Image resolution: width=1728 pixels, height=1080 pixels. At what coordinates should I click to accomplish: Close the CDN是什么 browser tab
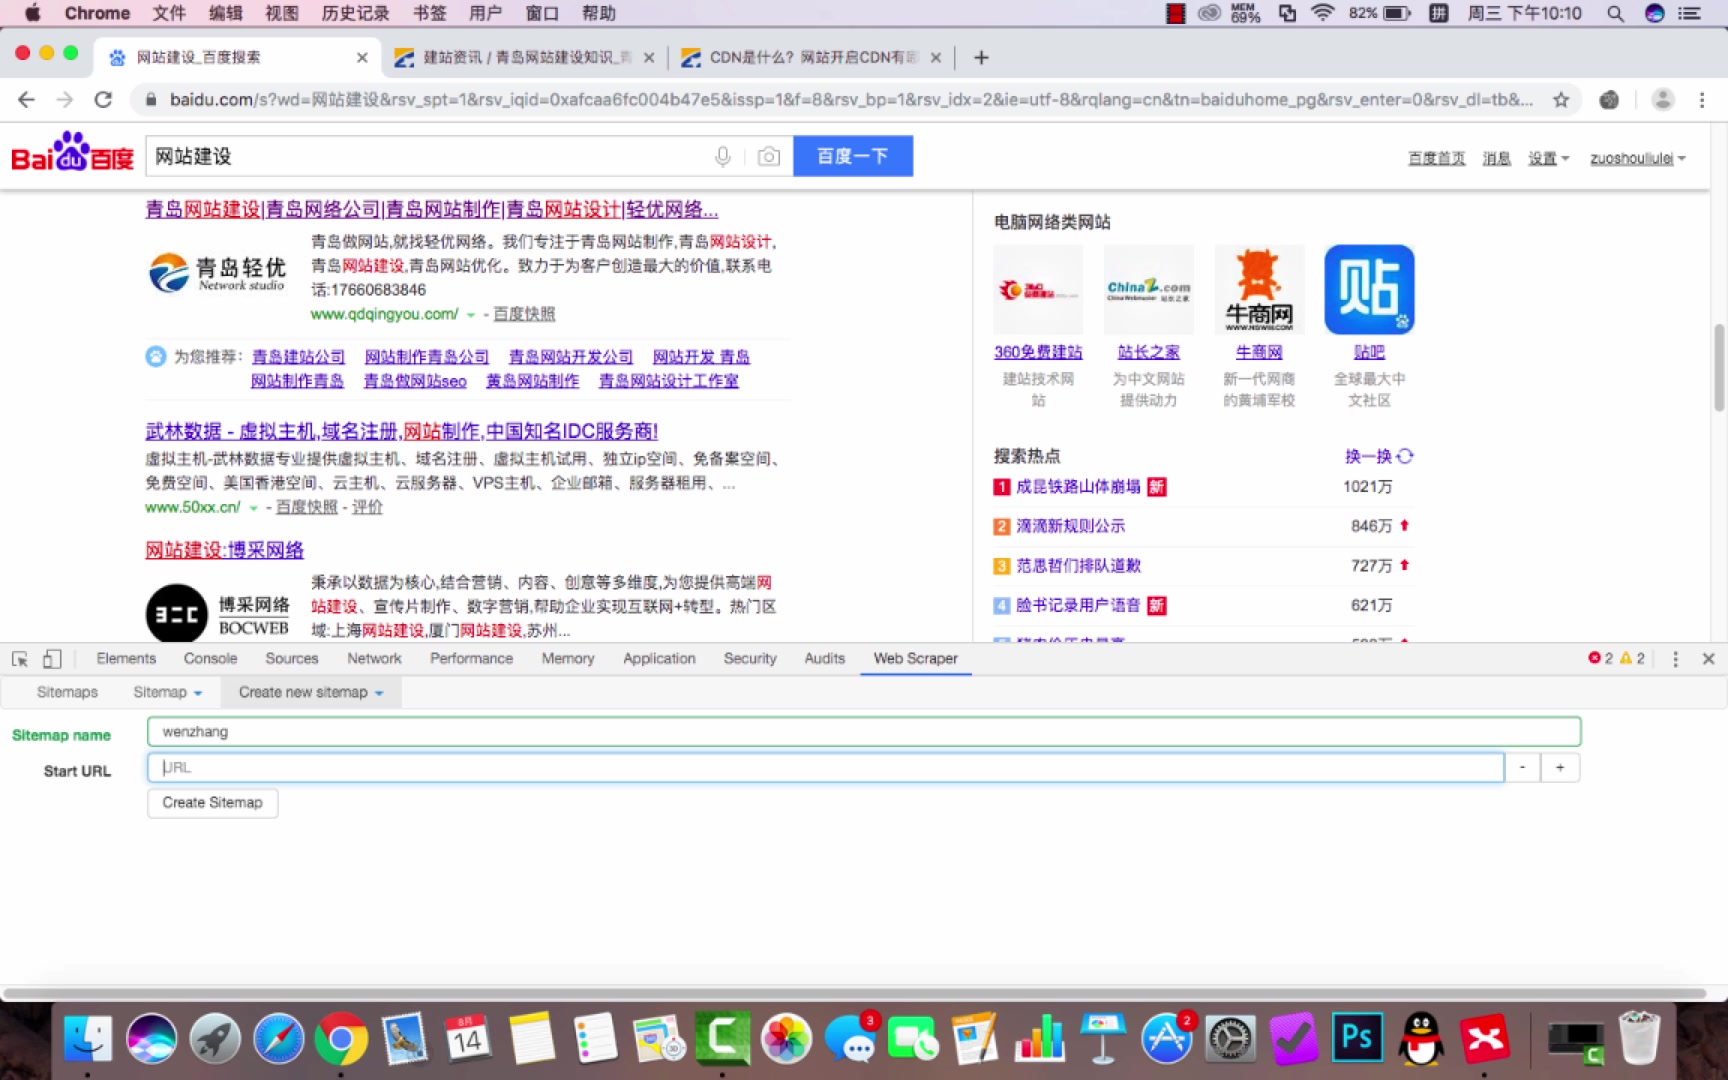pyautogui.click(x=936, y=58)
